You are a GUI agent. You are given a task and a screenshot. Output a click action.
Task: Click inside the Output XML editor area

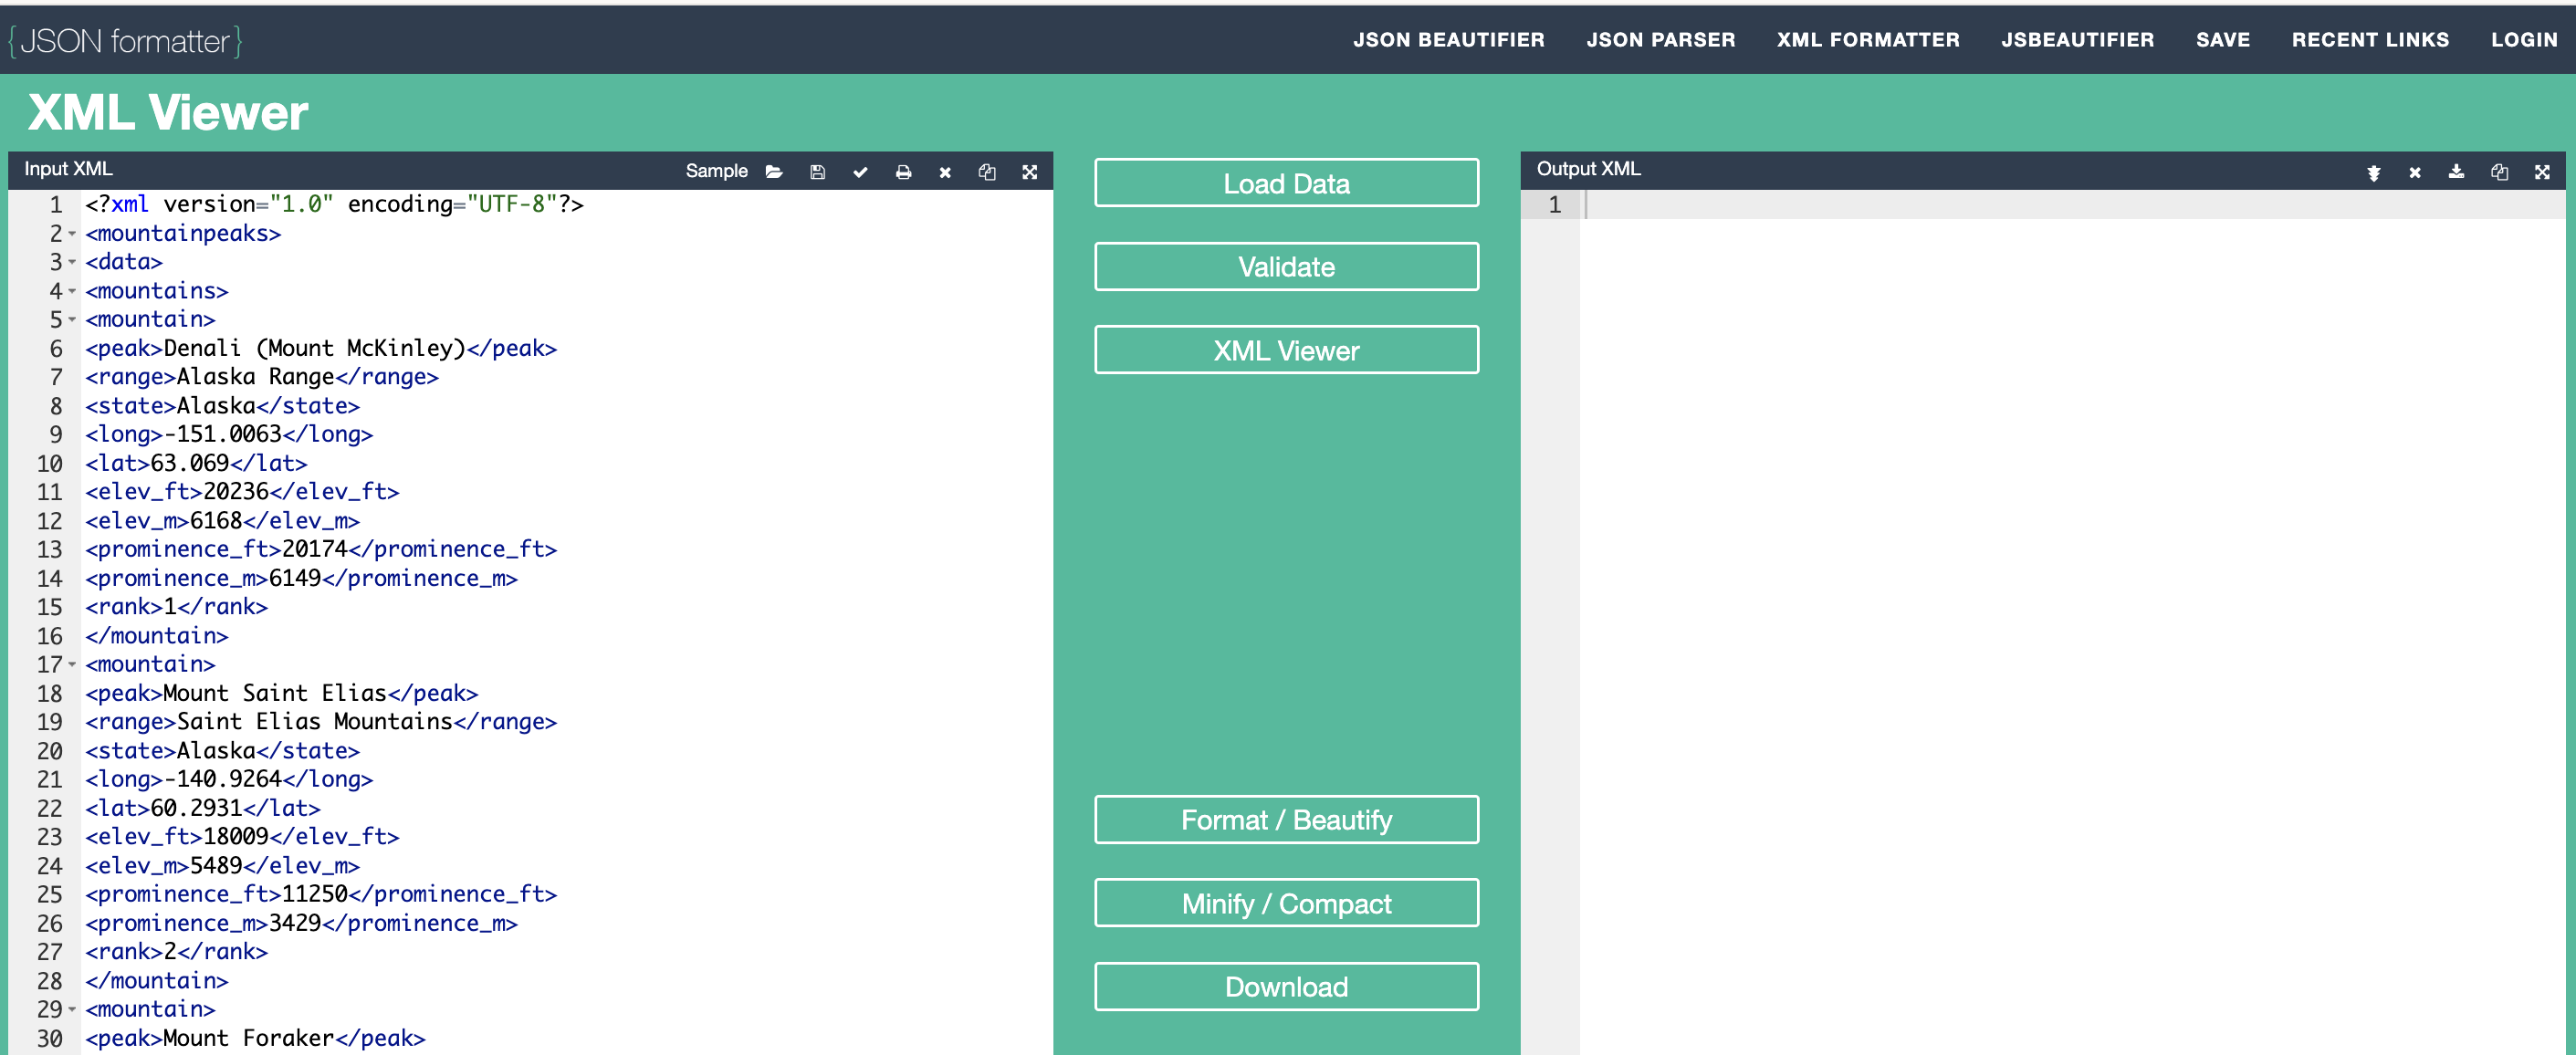point(2070,600)
